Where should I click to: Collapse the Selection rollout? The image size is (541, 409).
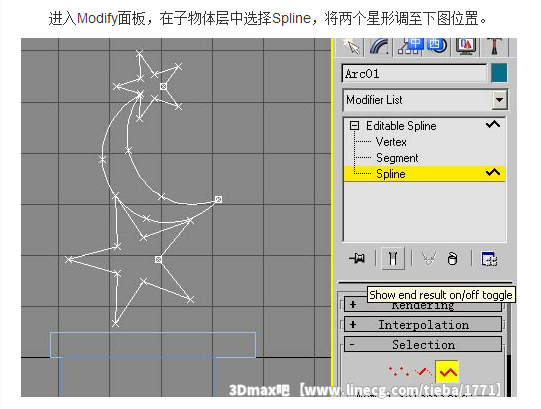pos(423,344)
